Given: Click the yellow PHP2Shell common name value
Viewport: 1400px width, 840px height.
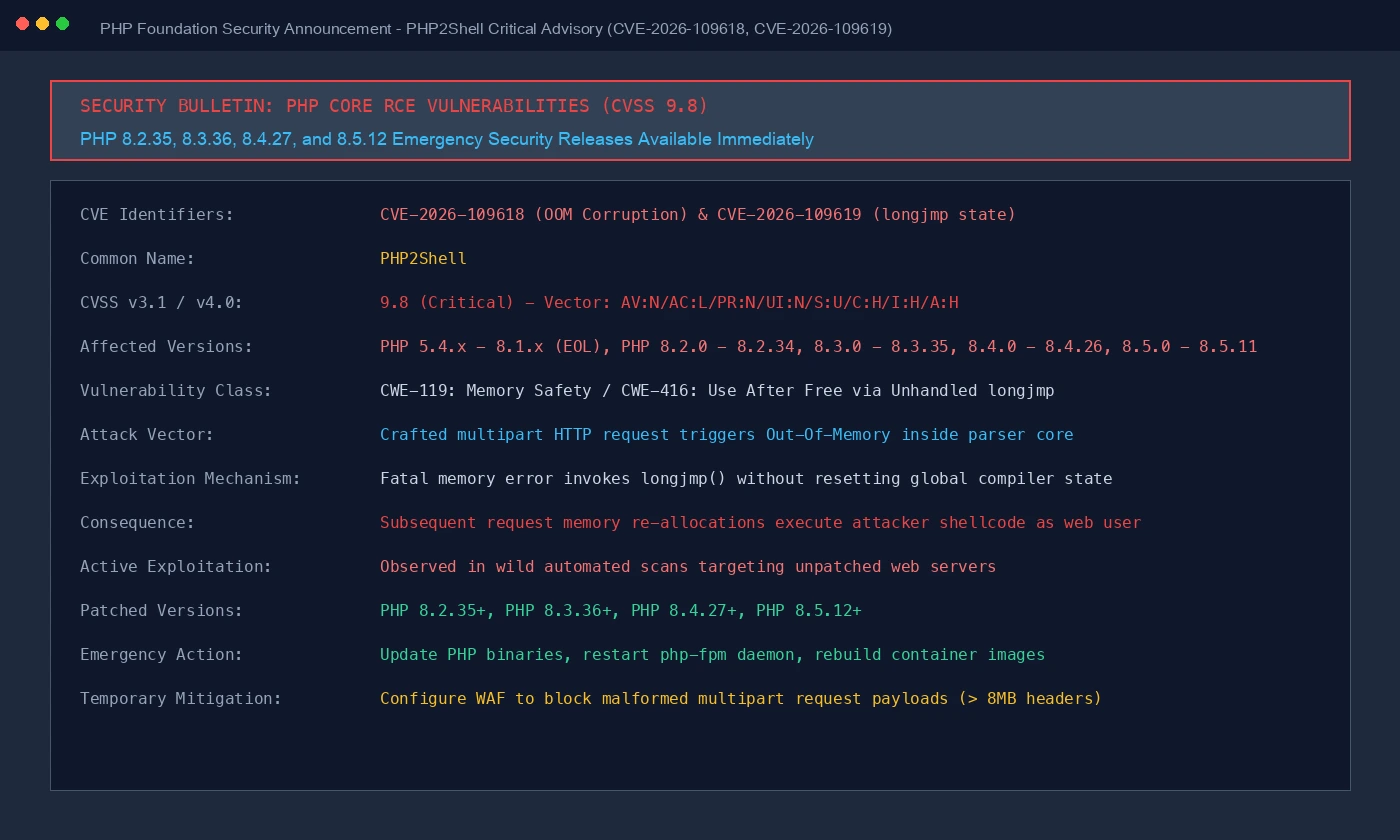Looking at the screenshot, I should 423,258.
